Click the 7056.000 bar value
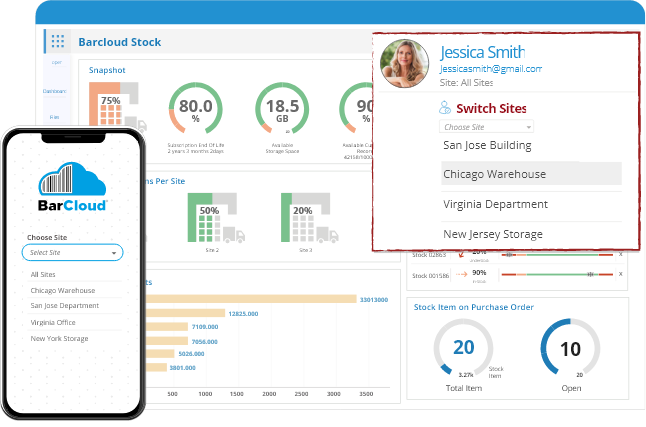 point(204,342)
